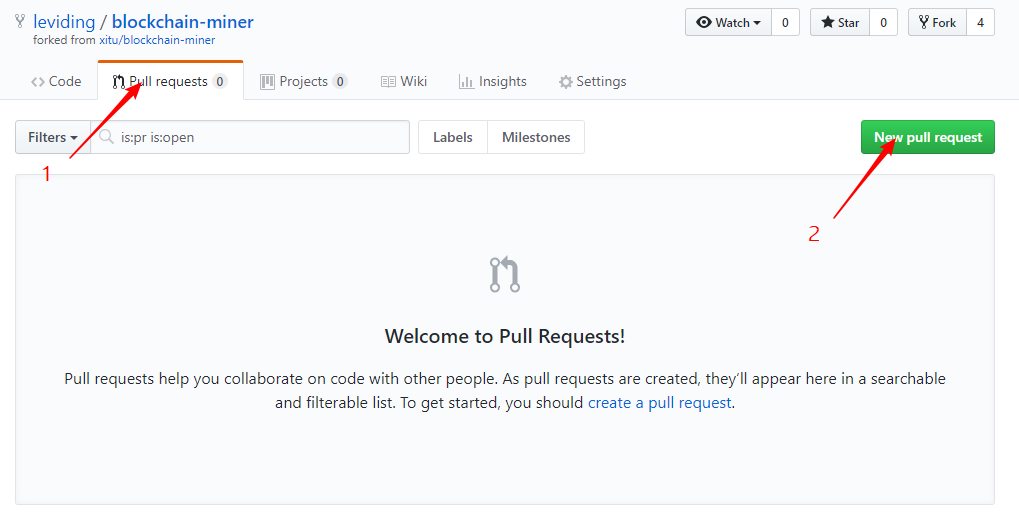Click the eye icon on Watch button
This screenshot has height=521, width=1019.
coord(704,23)
